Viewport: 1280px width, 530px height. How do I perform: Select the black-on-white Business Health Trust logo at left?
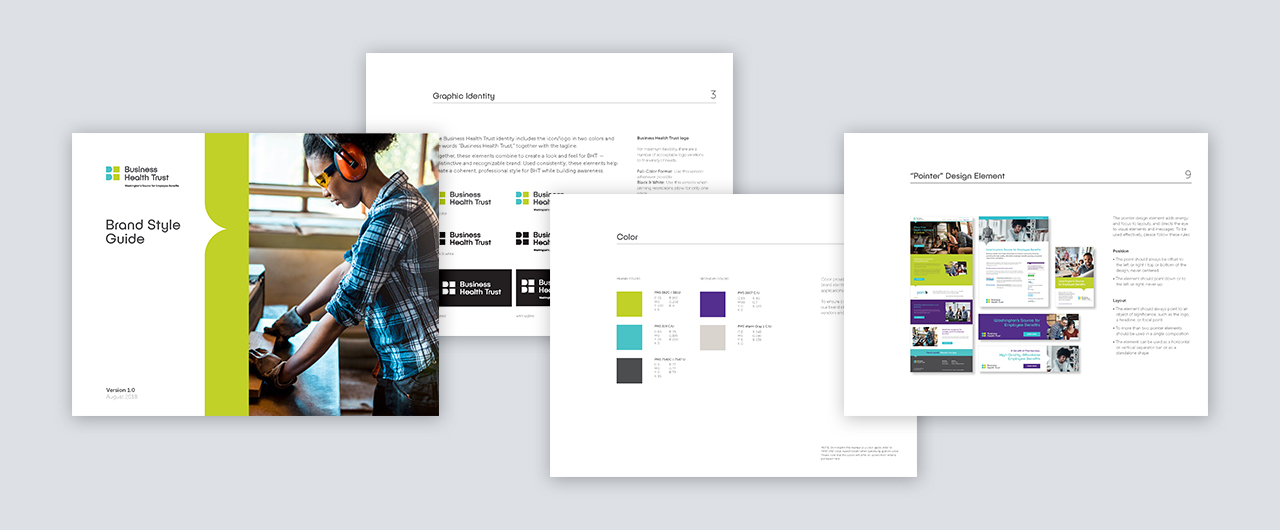pyautogui.click(x=467, y=238)
